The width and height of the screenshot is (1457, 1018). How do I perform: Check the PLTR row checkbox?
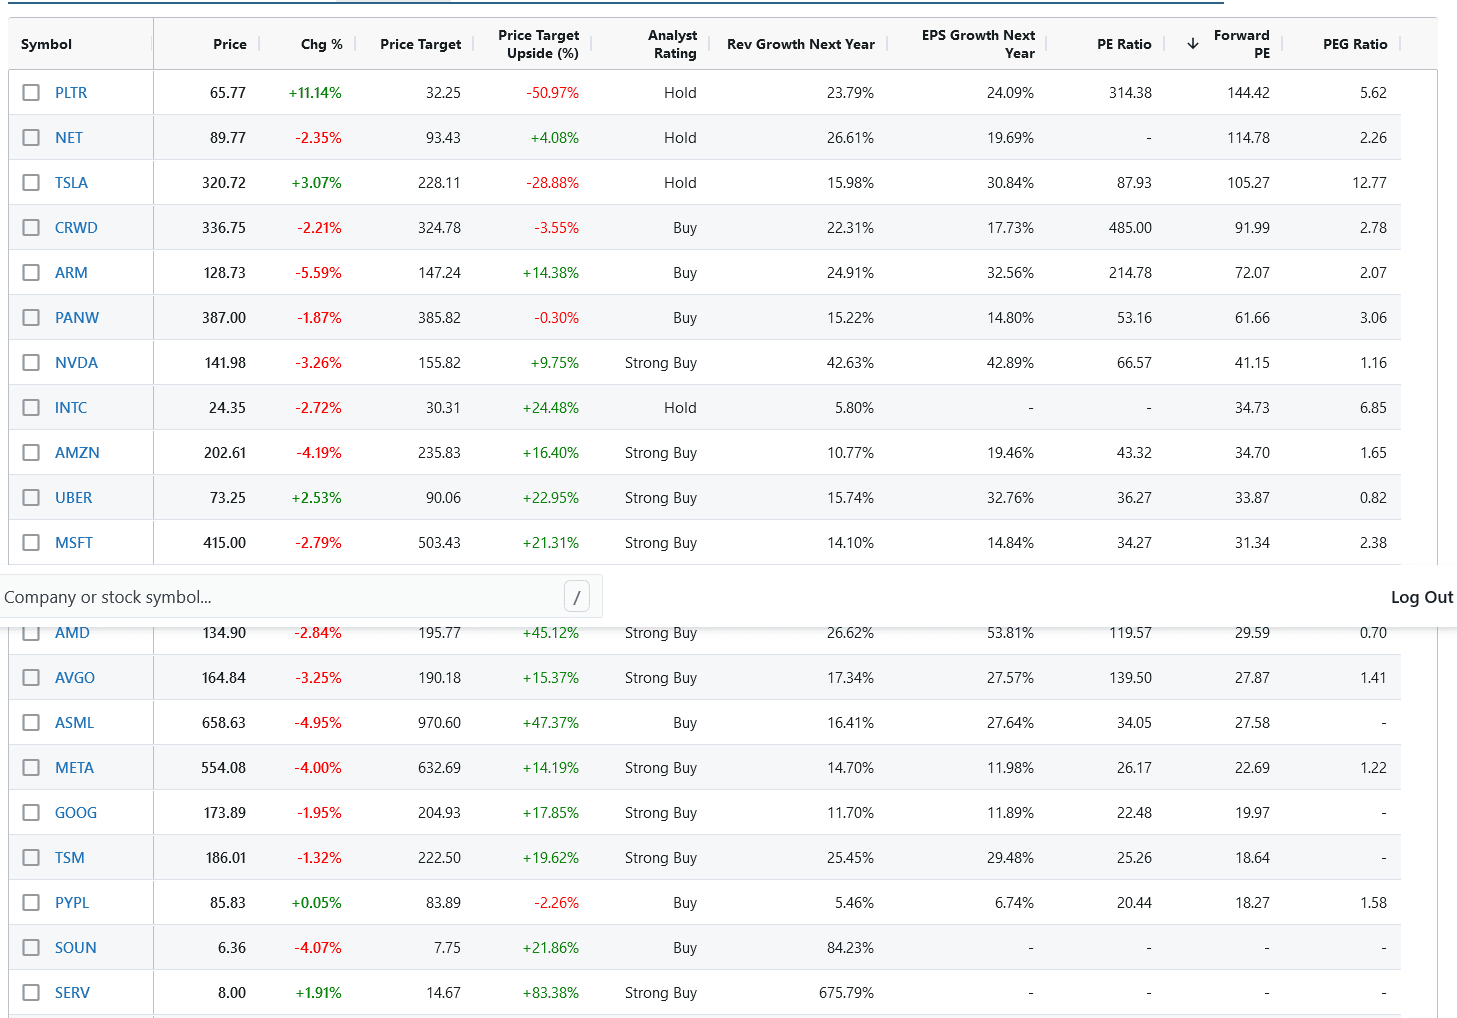click(x=31, y=92)
